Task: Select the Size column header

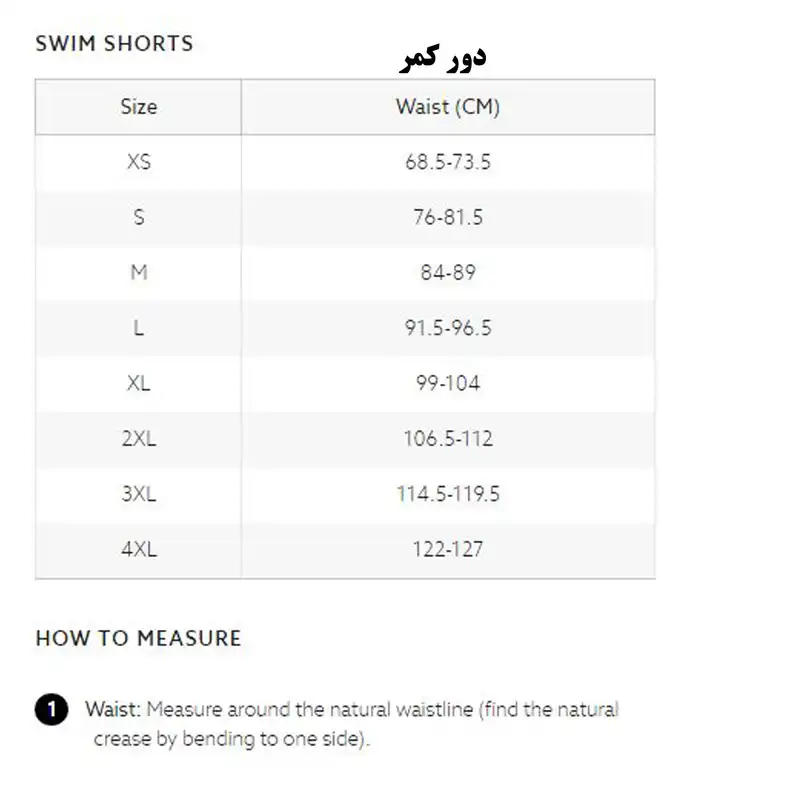Action: [x=138, y=106]
